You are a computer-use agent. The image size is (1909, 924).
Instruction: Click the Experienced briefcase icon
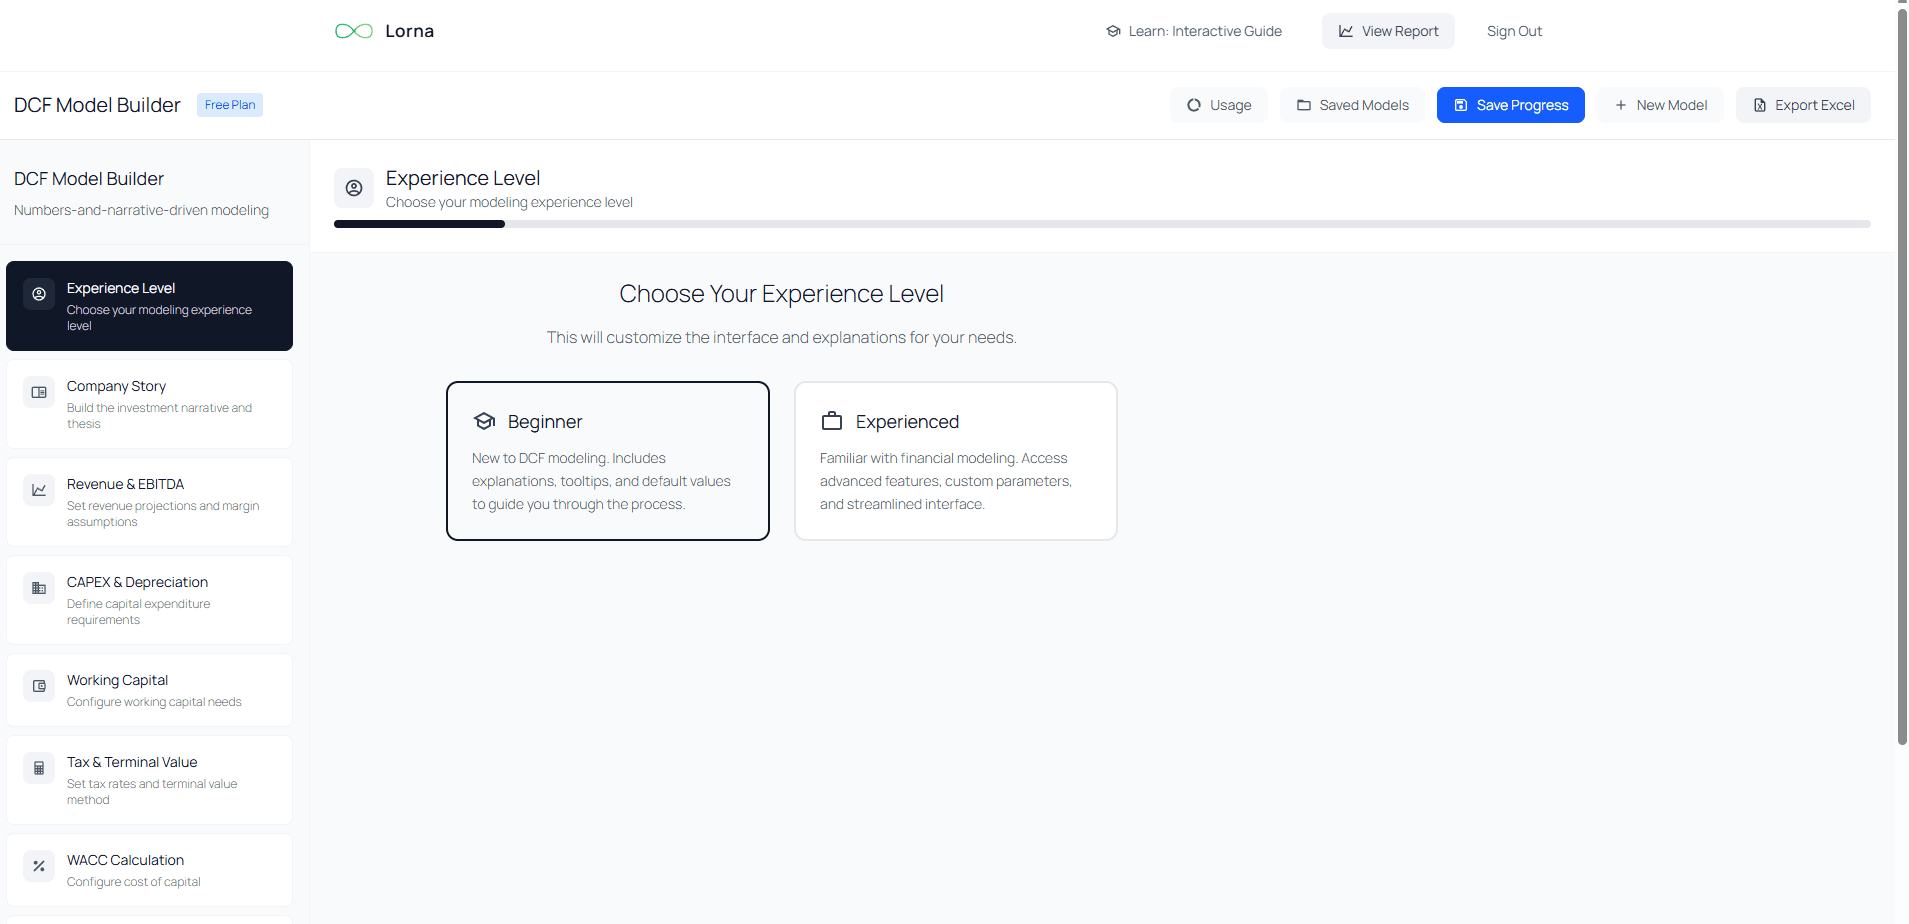pos(832,421)
